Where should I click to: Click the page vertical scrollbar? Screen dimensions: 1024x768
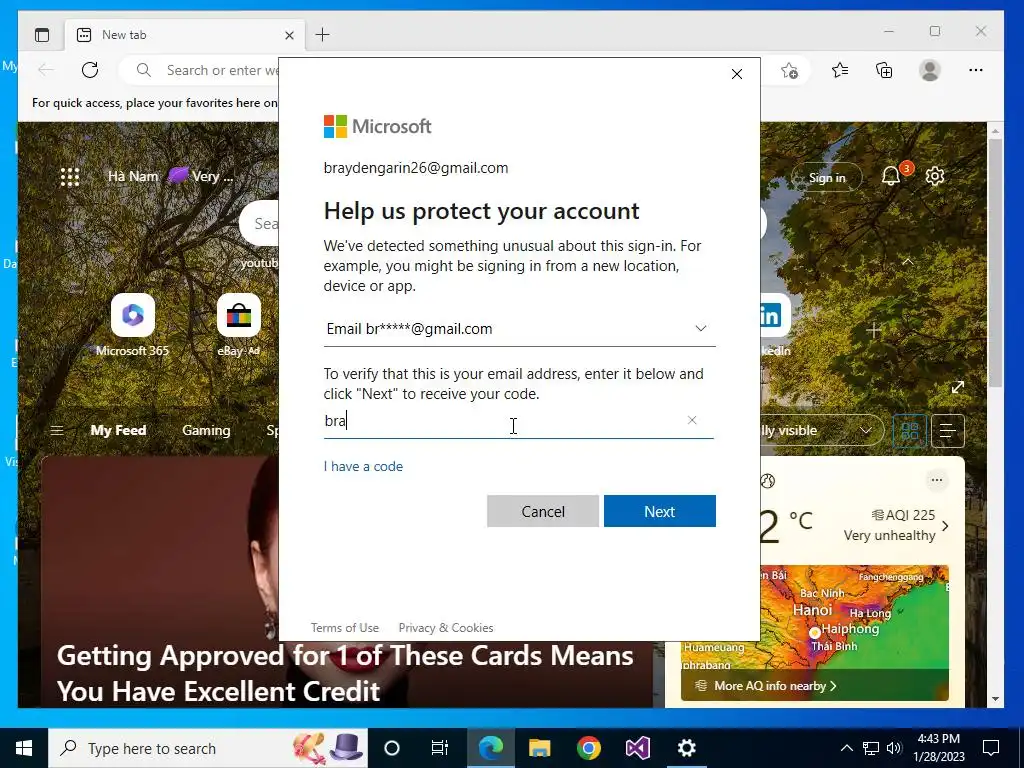995,263
